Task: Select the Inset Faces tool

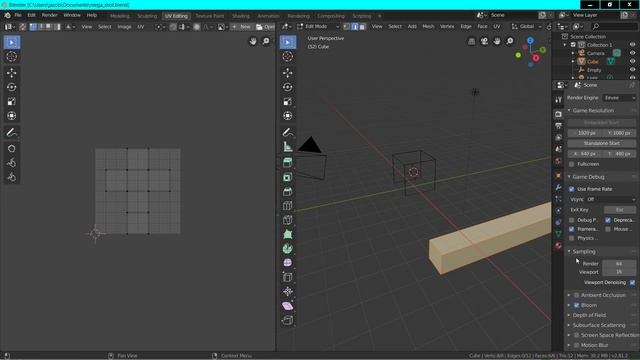Action: pos(288,177)
